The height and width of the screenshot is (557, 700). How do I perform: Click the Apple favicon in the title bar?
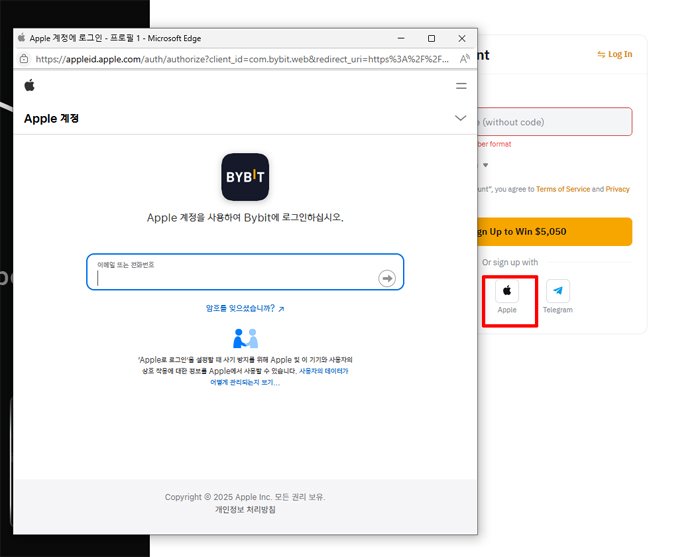21,38
